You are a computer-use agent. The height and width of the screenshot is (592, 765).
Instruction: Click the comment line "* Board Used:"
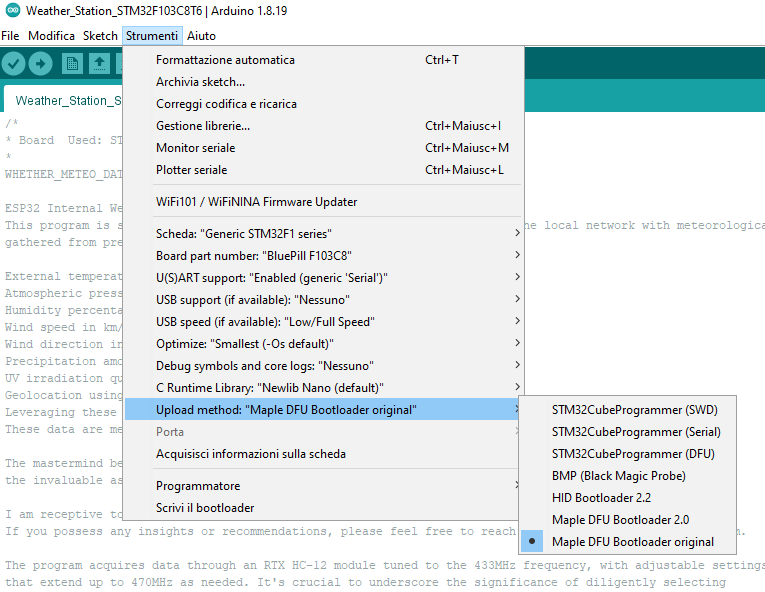click(63, 140)
